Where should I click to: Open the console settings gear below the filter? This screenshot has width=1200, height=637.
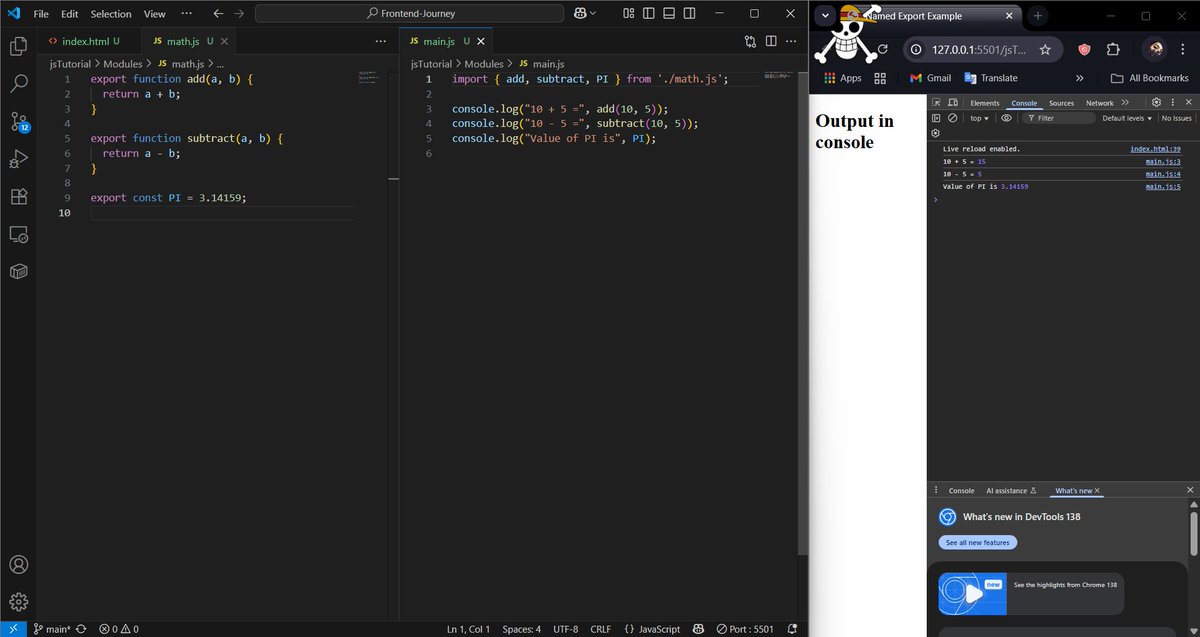pyautogui.click(x=936, y=133)
